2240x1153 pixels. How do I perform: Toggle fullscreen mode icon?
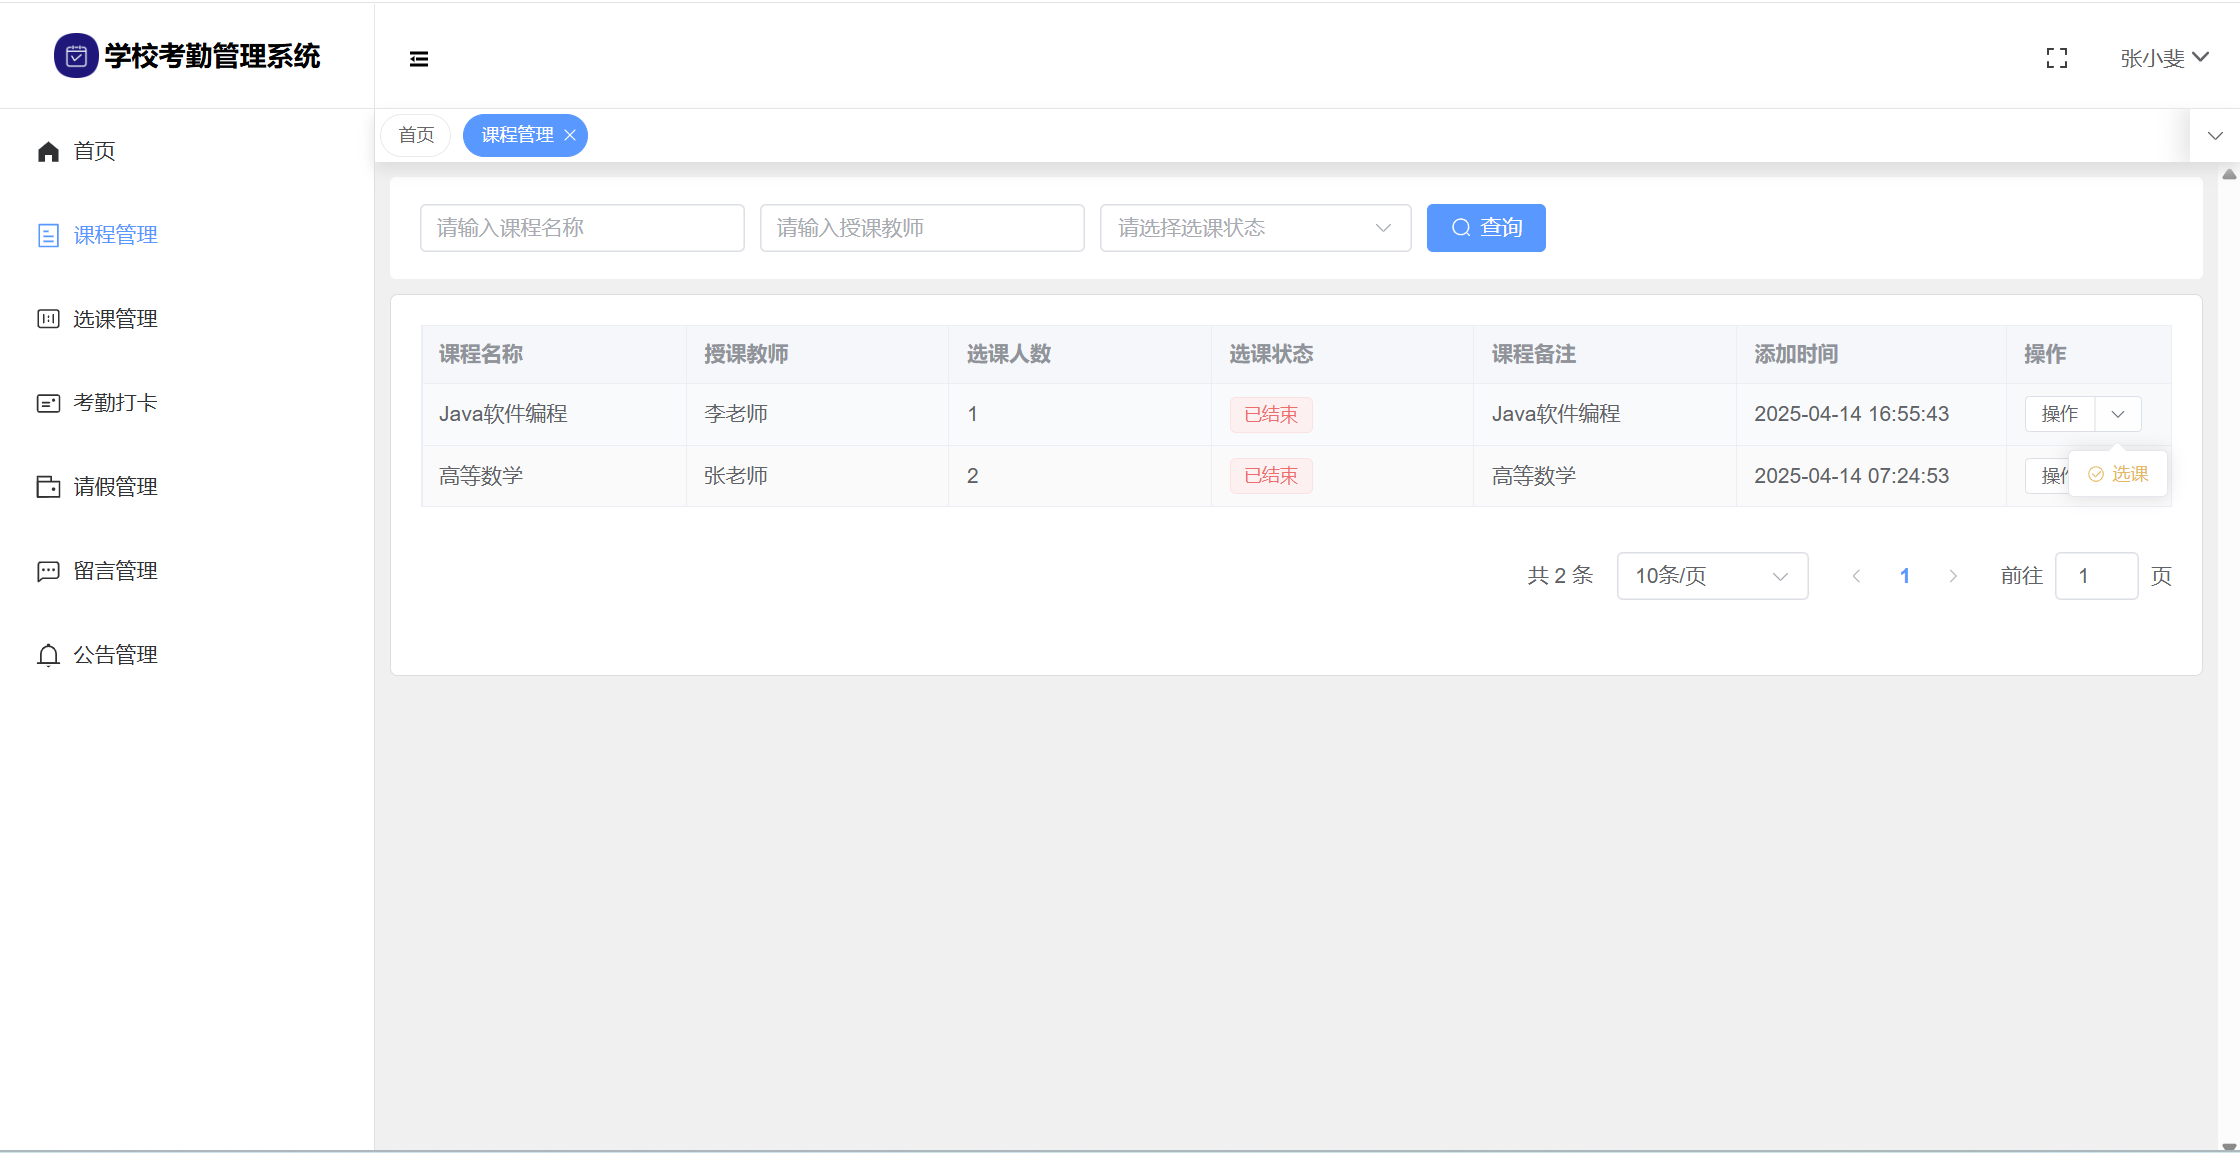(2057, 59)
